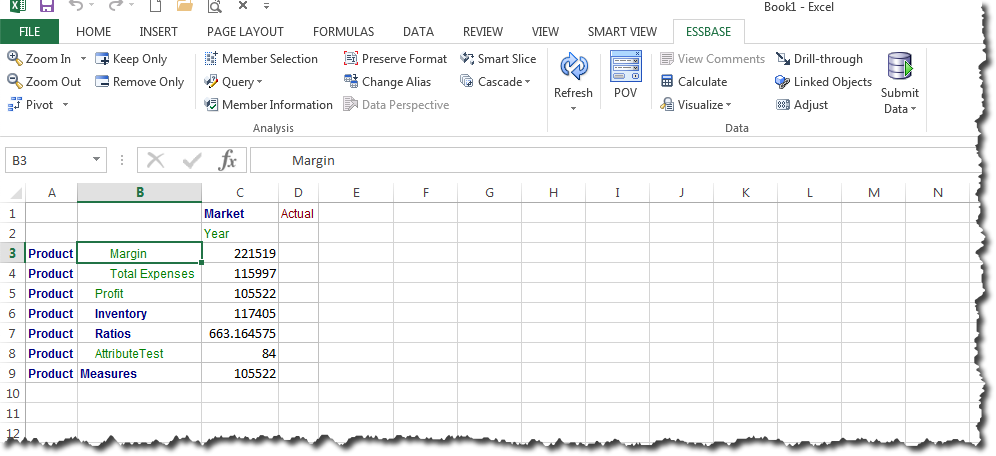Select the Ratios cell
This screenshot has width=996, height=456.
pos(140,333)
